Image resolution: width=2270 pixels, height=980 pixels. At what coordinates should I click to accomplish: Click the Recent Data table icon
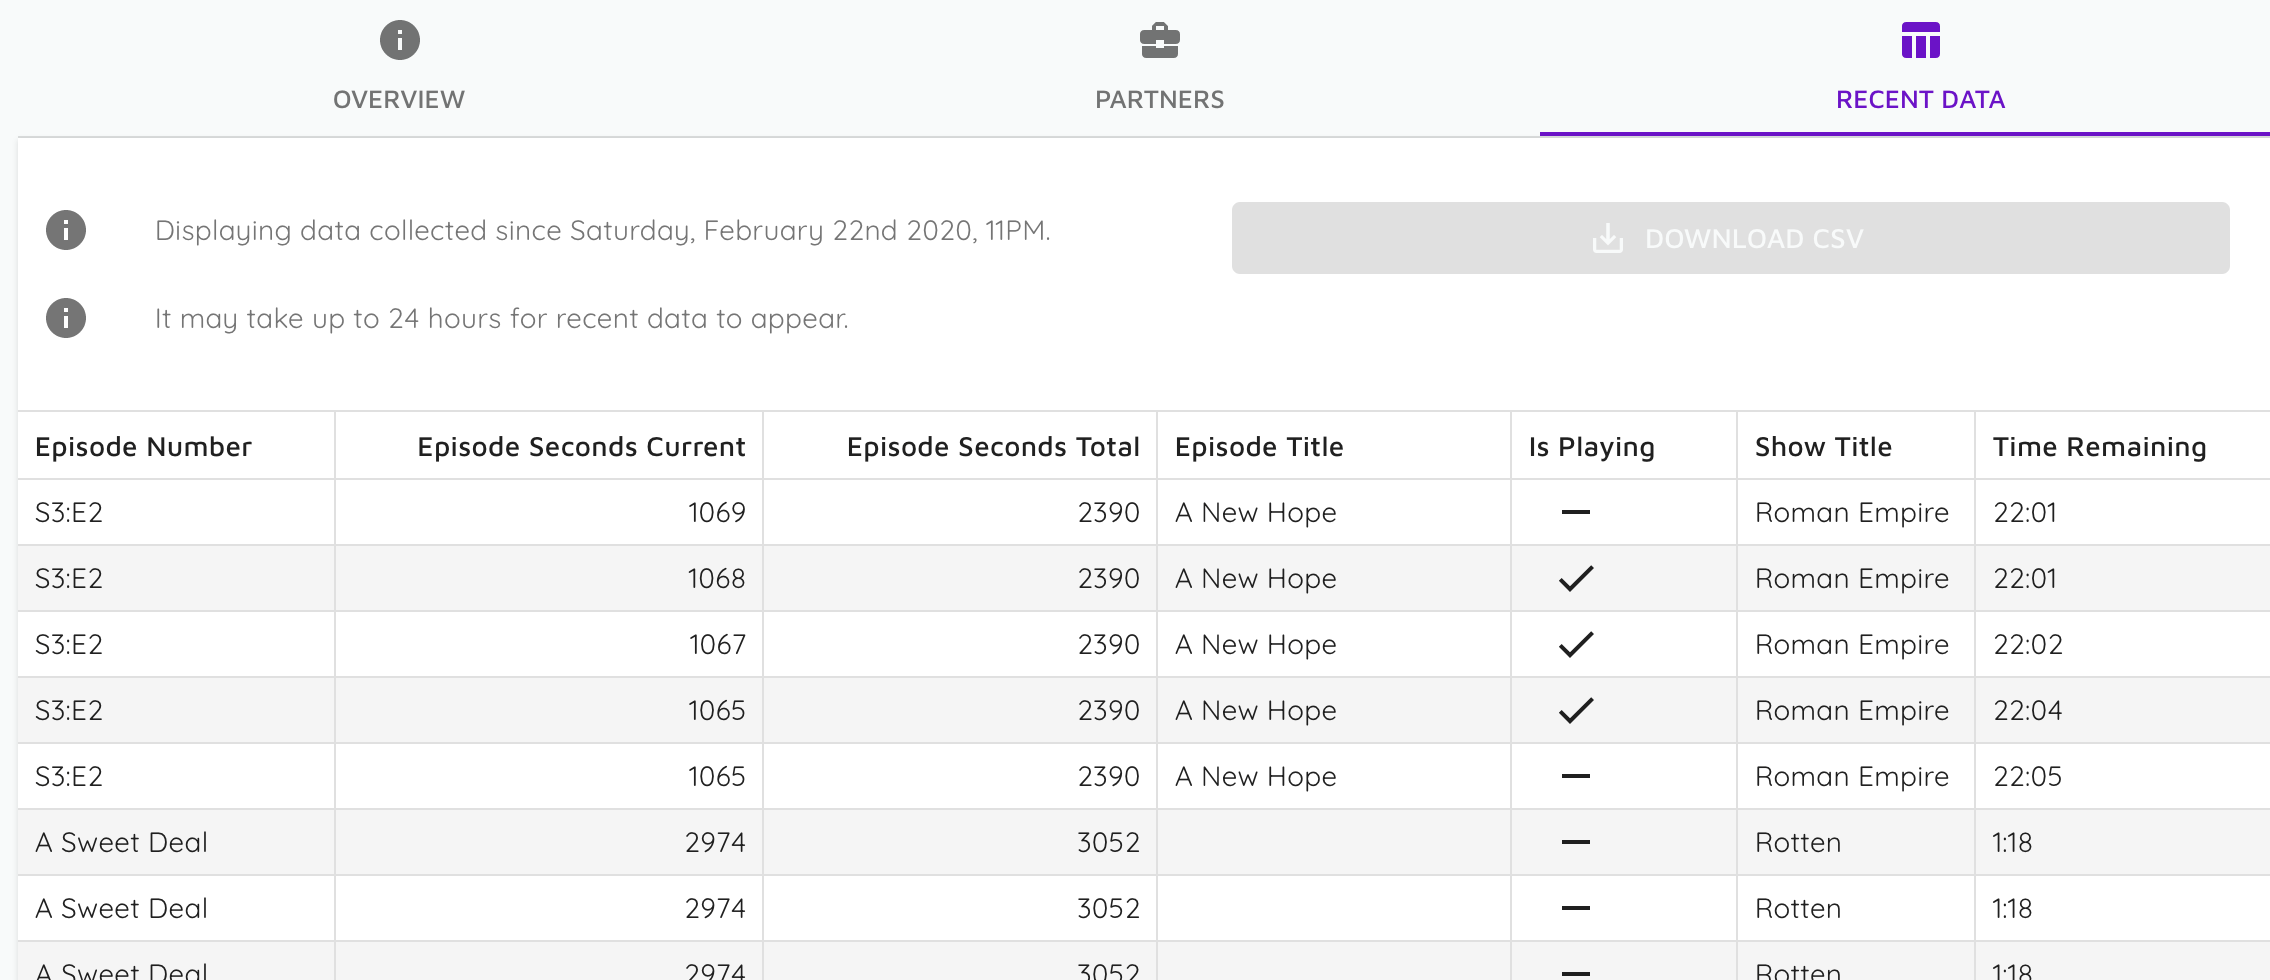click(1920, 40)
